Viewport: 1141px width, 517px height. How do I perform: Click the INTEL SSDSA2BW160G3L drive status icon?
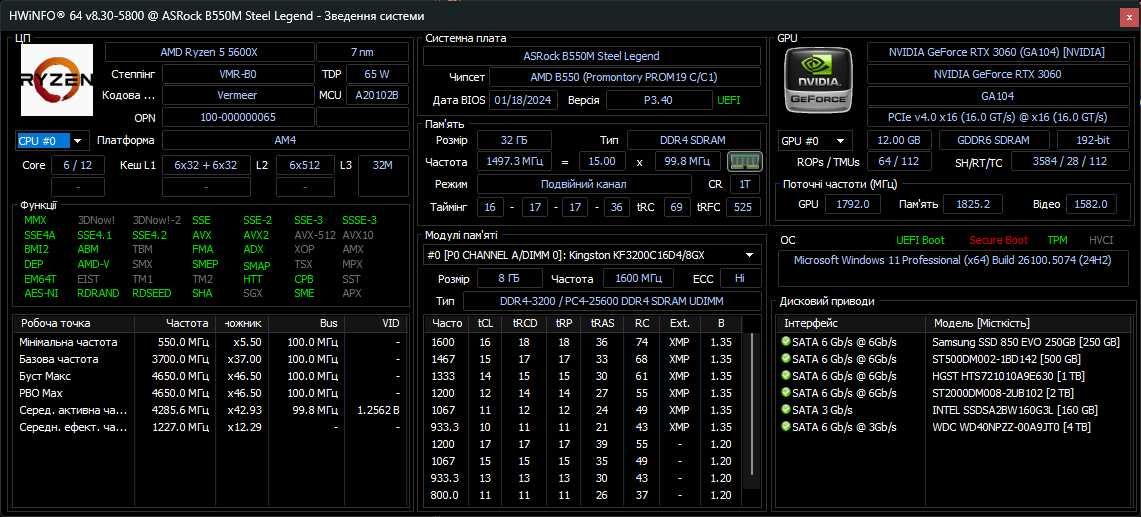[x=785, y=409]
